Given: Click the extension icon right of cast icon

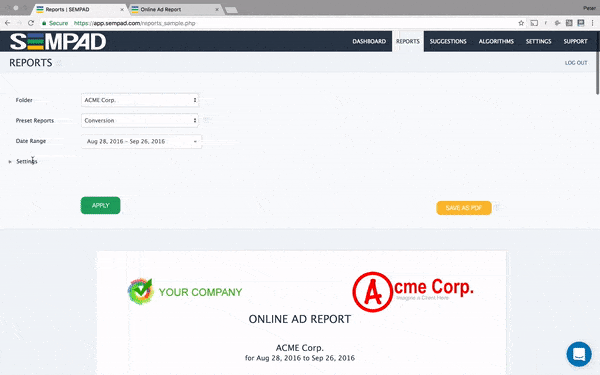Looking at the screenshot, I should click(x=546, y=23).
